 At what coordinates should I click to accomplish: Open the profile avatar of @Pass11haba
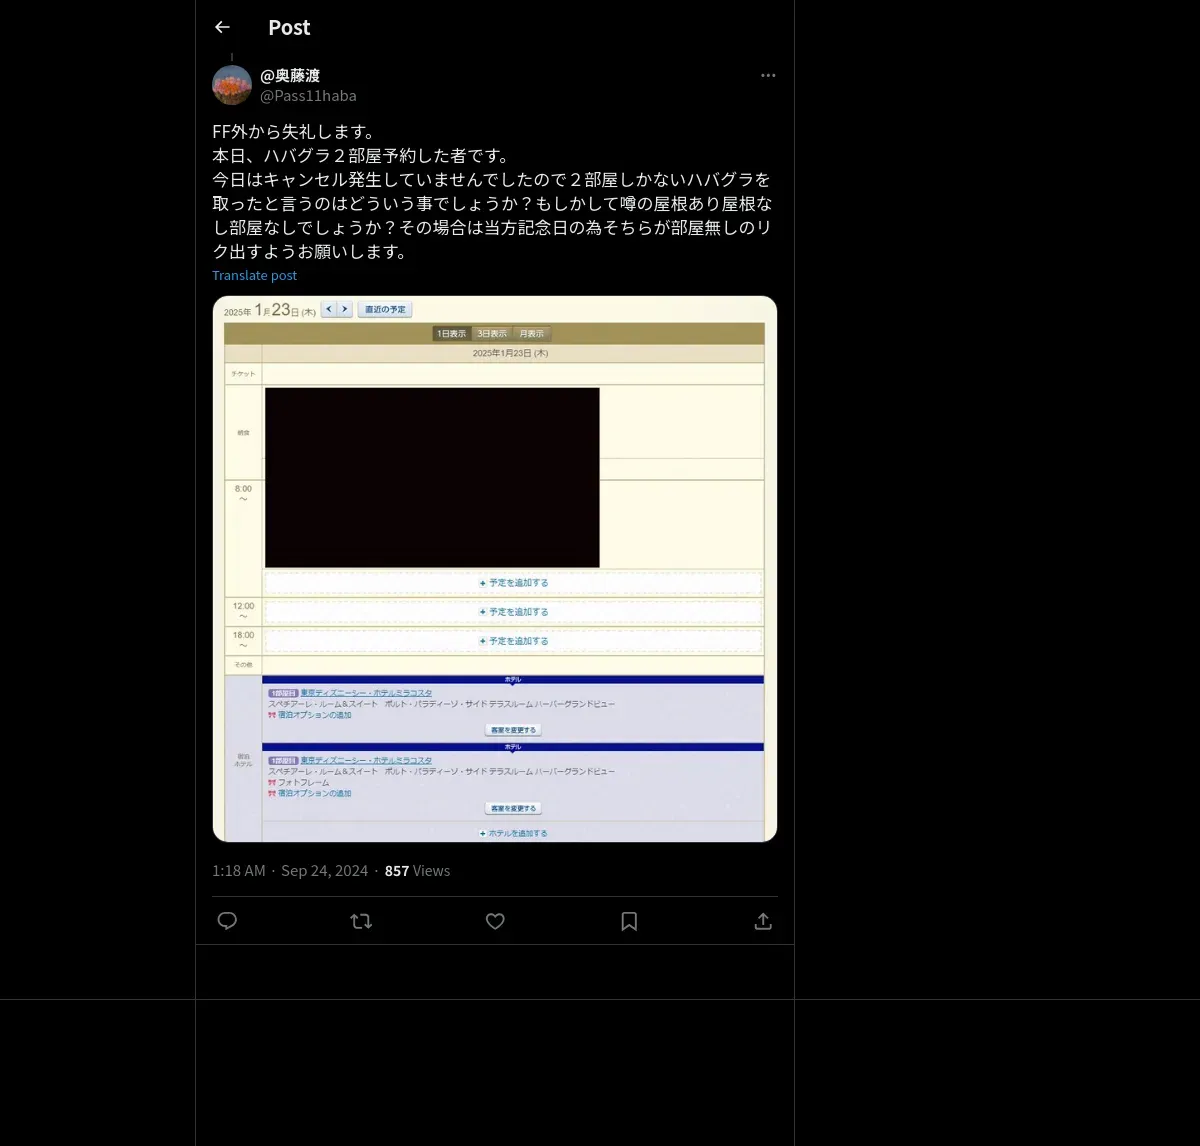point(232,85)
